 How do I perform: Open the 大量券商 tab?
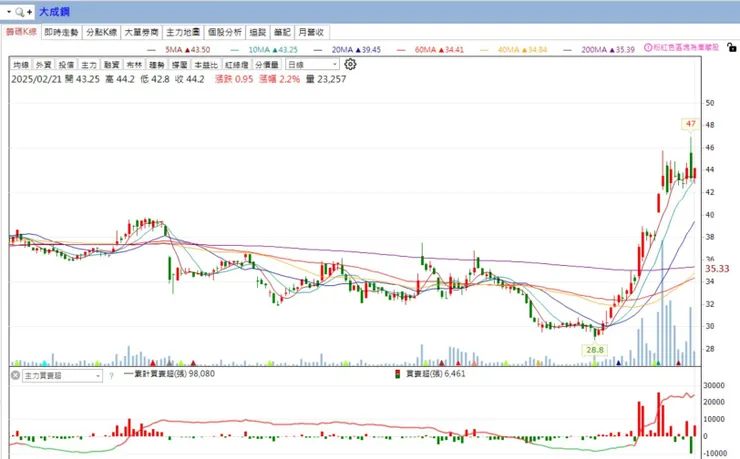coord(141,32)
